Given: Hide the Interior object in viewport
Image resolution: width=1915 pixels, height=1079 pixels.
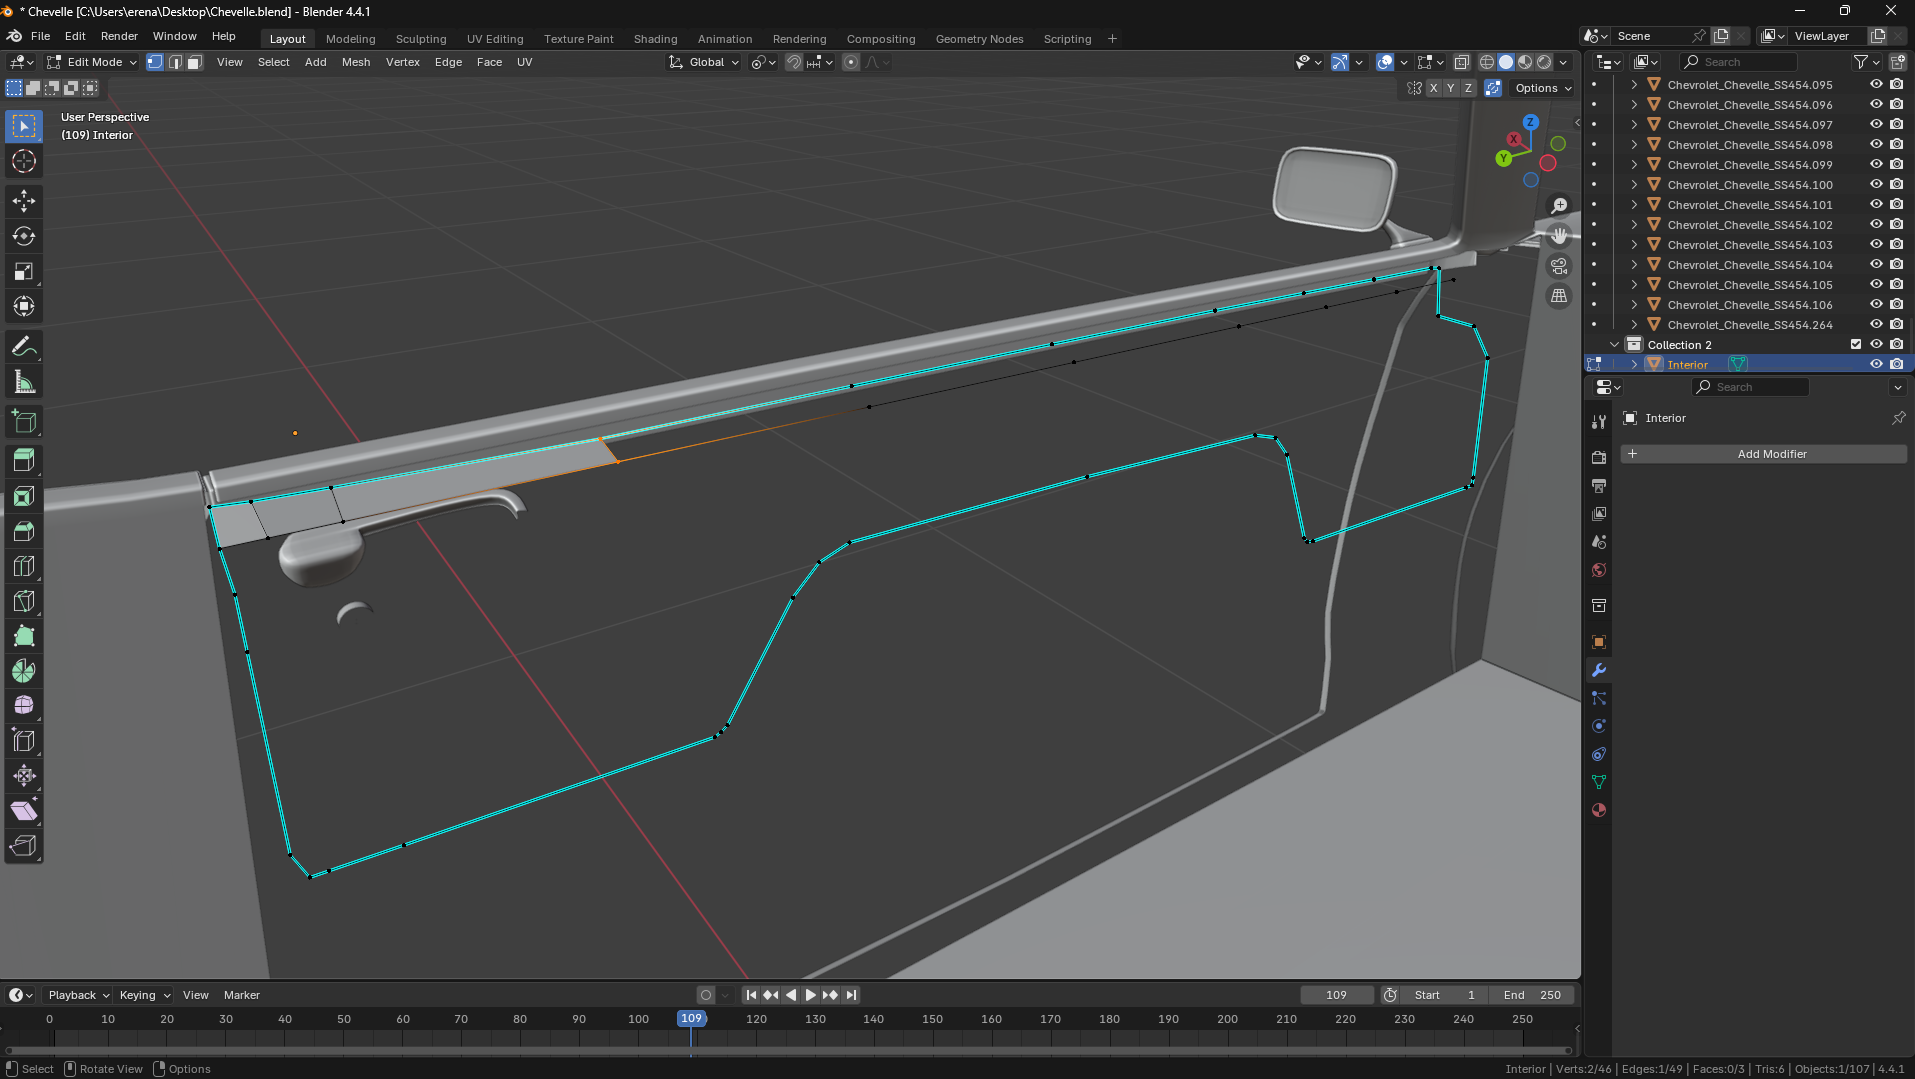Looking at the screenshot, I should click(1876, 365).
